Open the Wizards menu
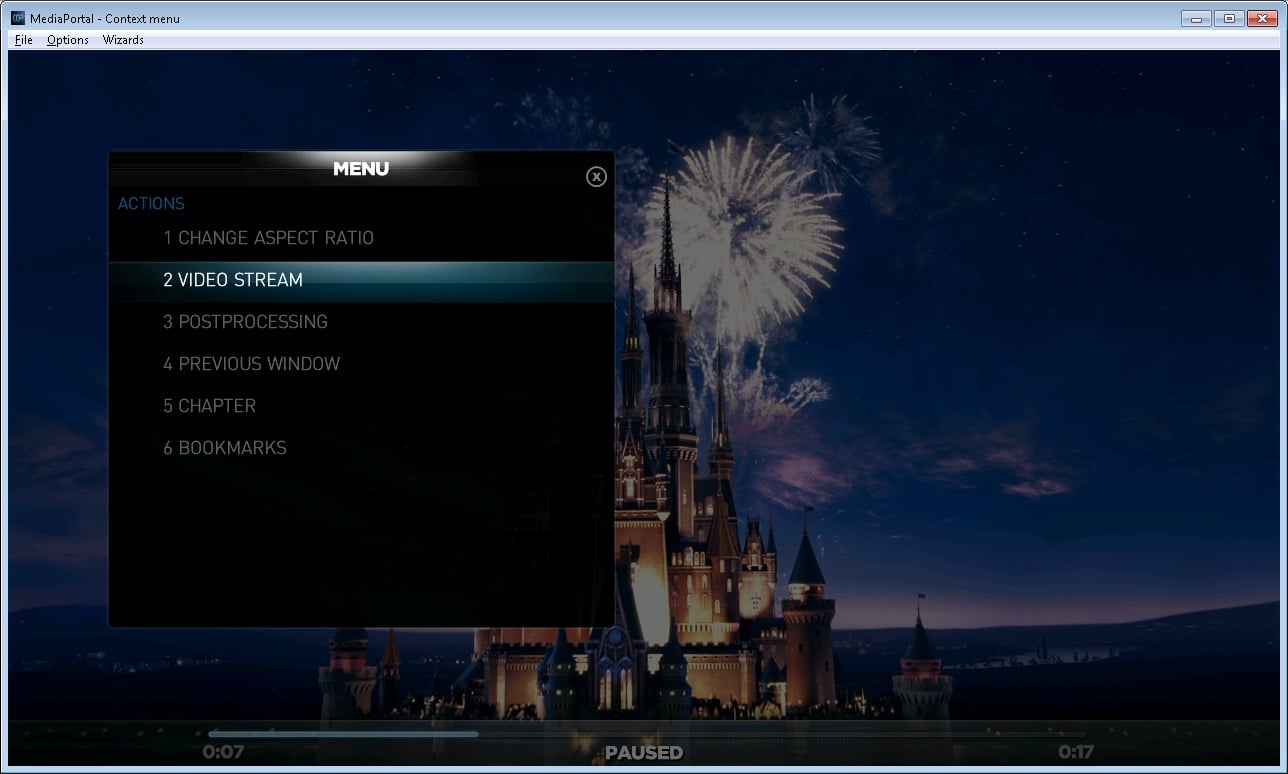This screenshot has width=1288, height=774. point(123,40)
